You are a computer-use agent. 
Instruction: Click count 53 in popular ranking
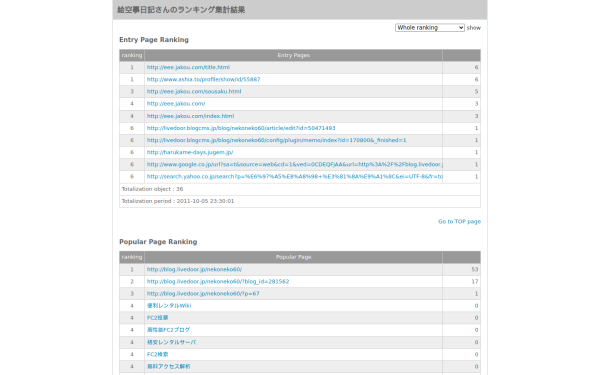pyautogui.click(x=475, y=269)
